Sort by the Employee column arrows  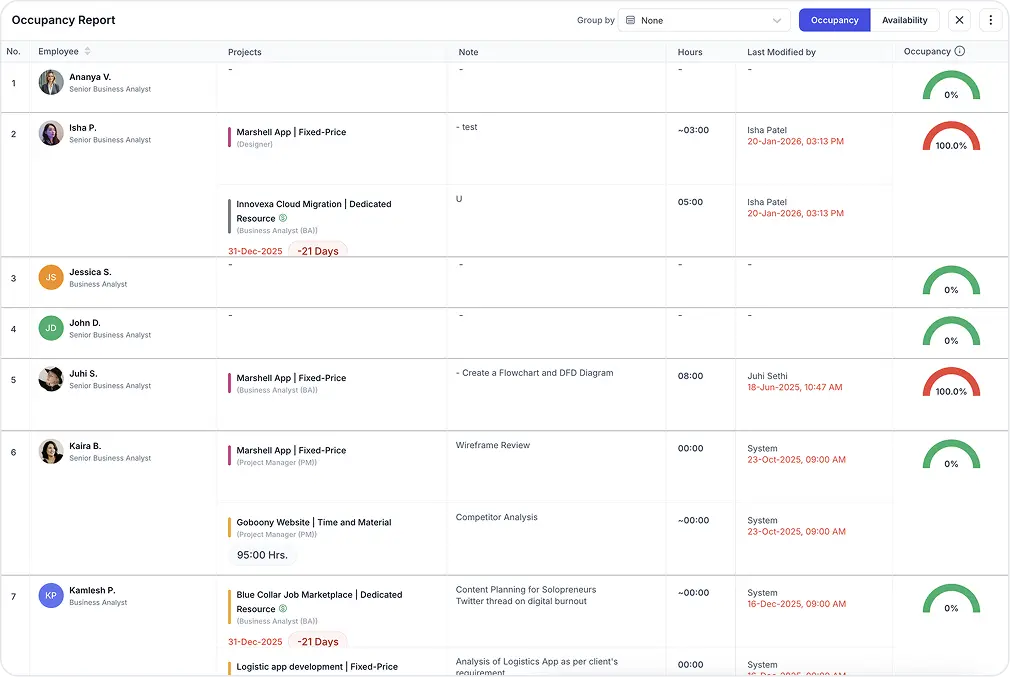click(x=88, y=51)
